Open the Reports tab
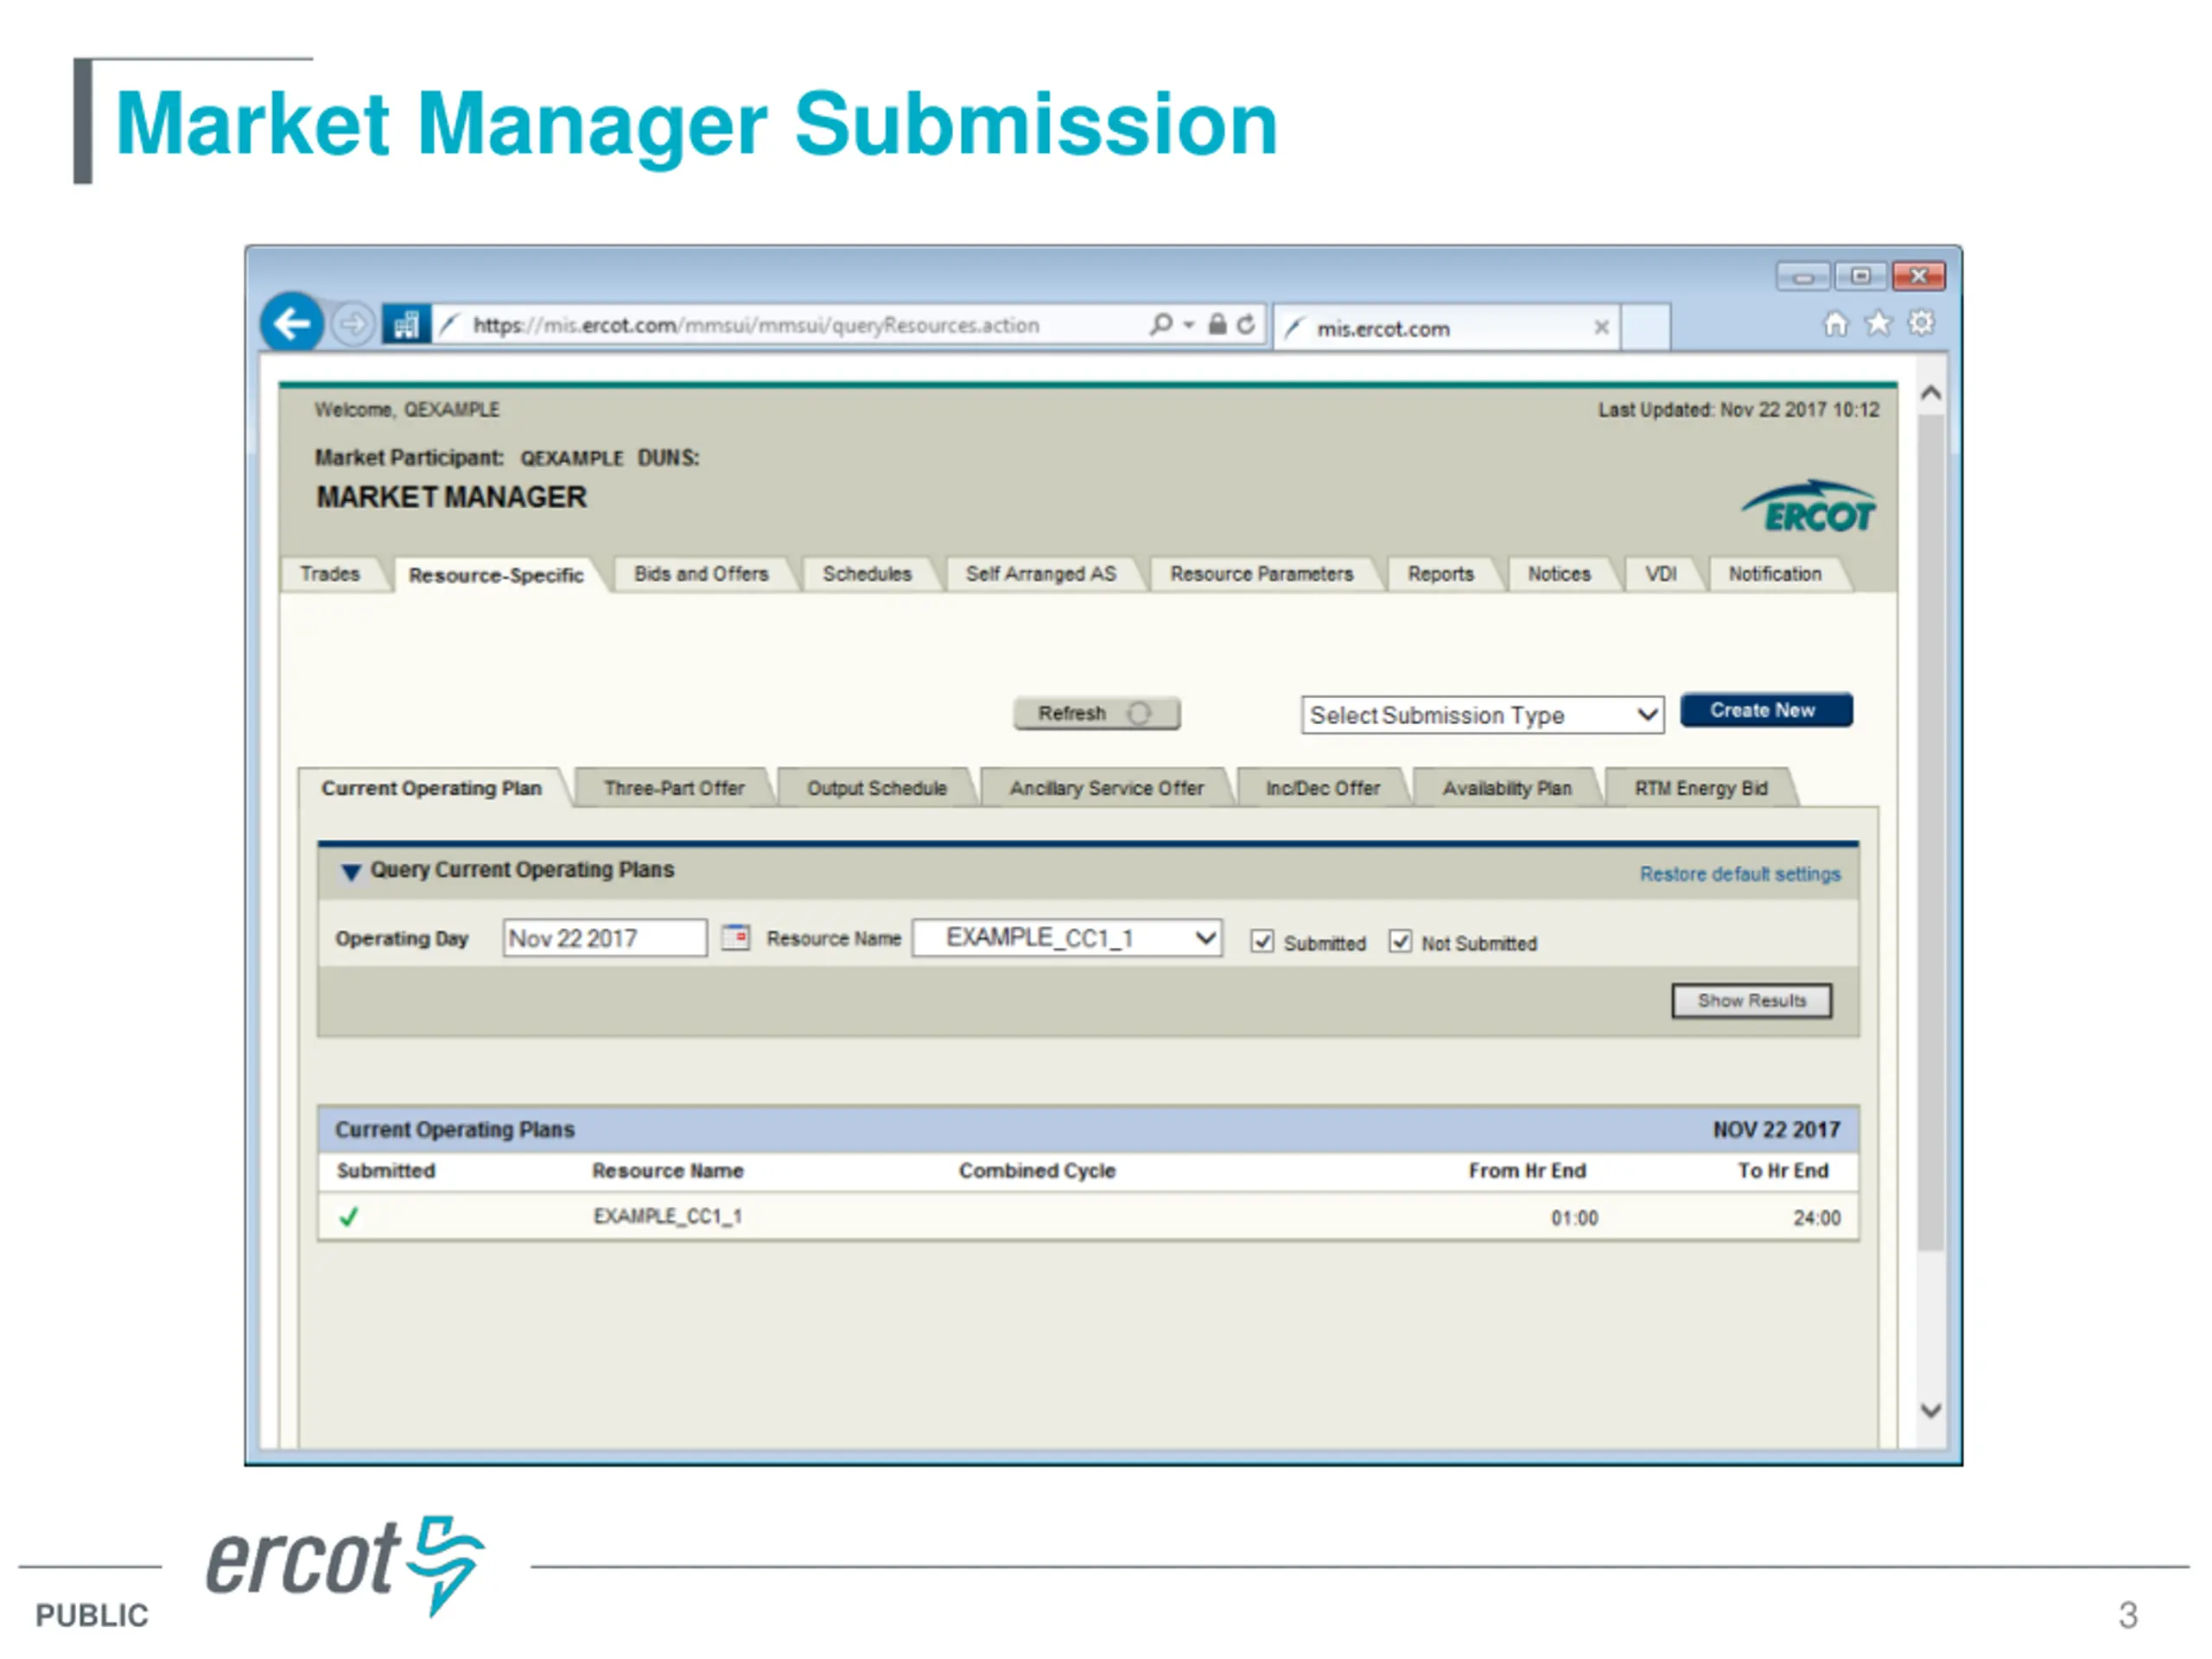Screen dimensions: 2212x1659 (x=1441, y=574)
